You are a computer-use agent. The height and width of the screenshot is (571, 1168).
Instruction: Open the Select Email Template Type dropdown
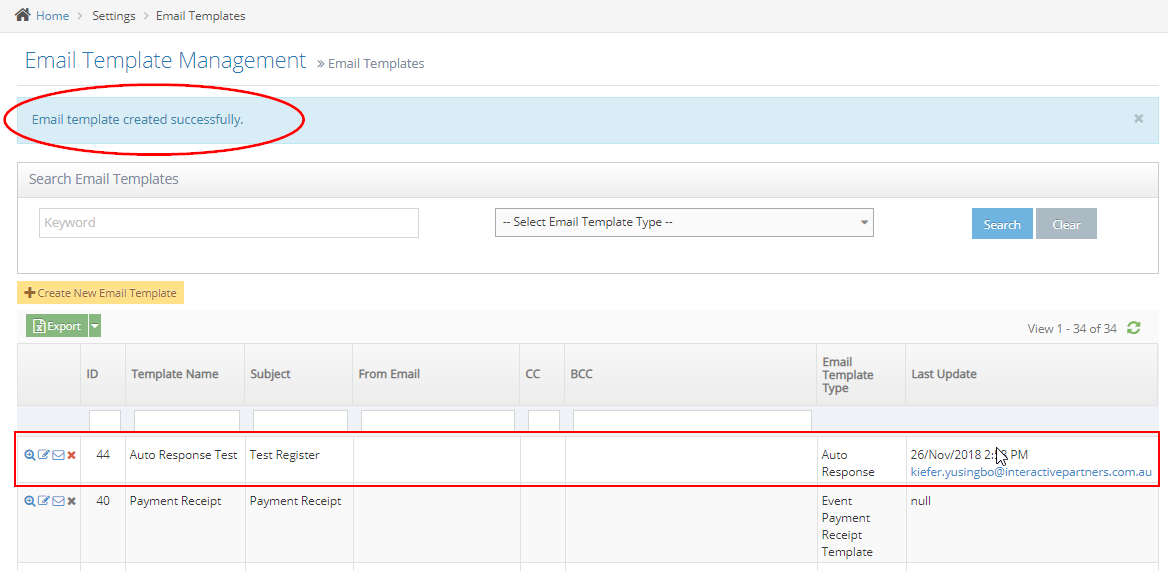(684, 222)
